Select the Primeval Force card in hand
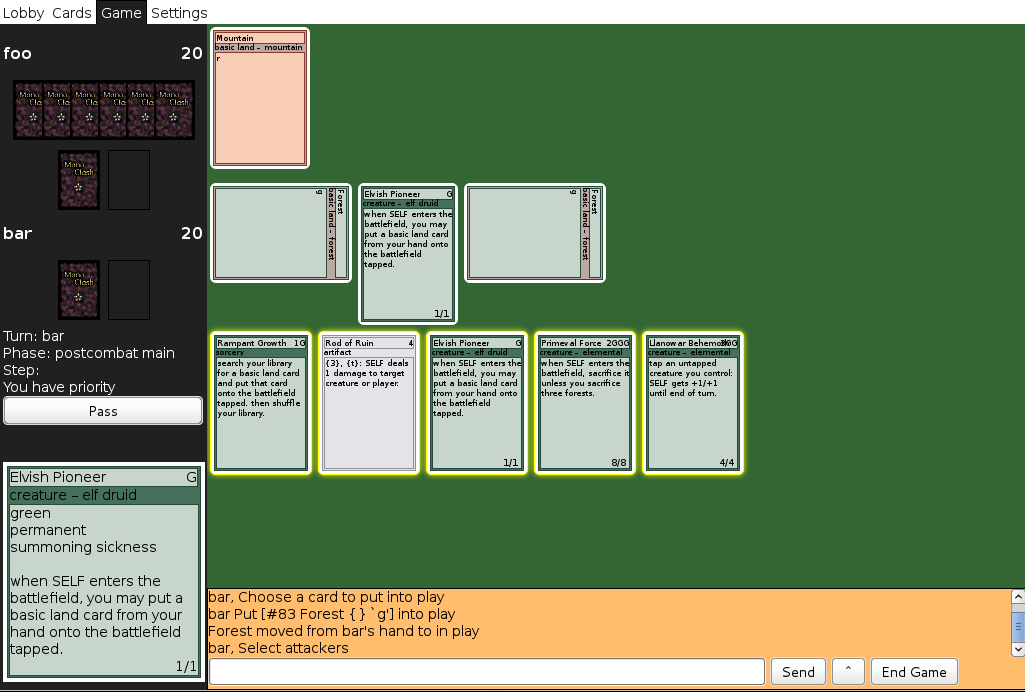The height and width of the screenshot is (692, 1025). coord(584,403)
